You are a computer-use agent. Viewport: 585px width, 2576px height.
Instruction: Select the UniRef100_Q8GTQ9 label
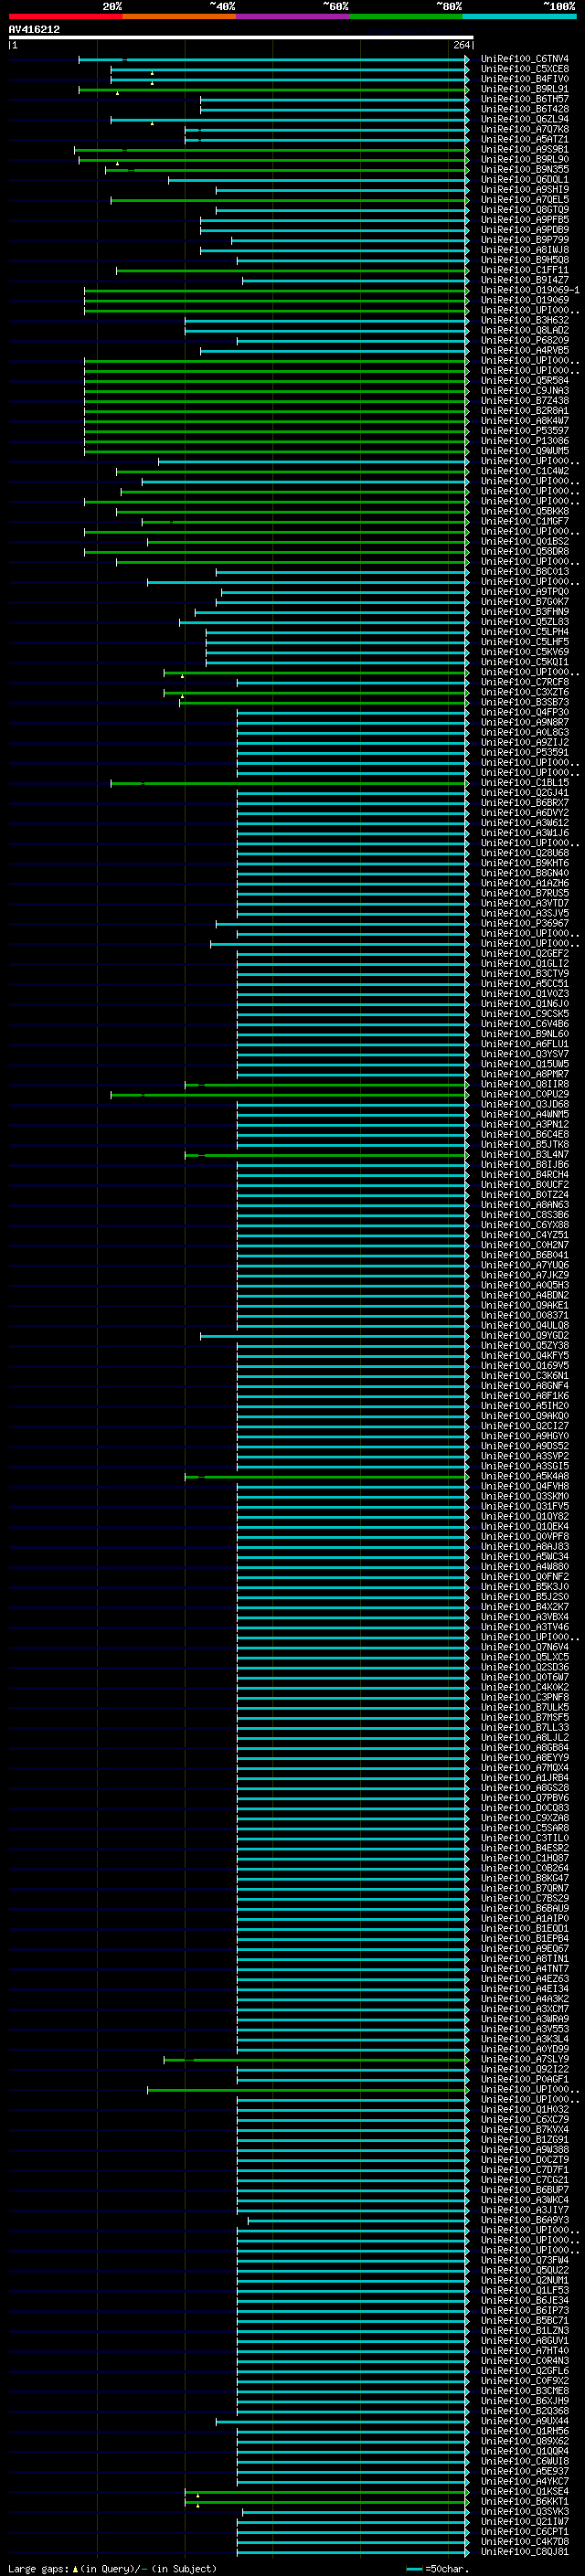[x=524, y=210]
